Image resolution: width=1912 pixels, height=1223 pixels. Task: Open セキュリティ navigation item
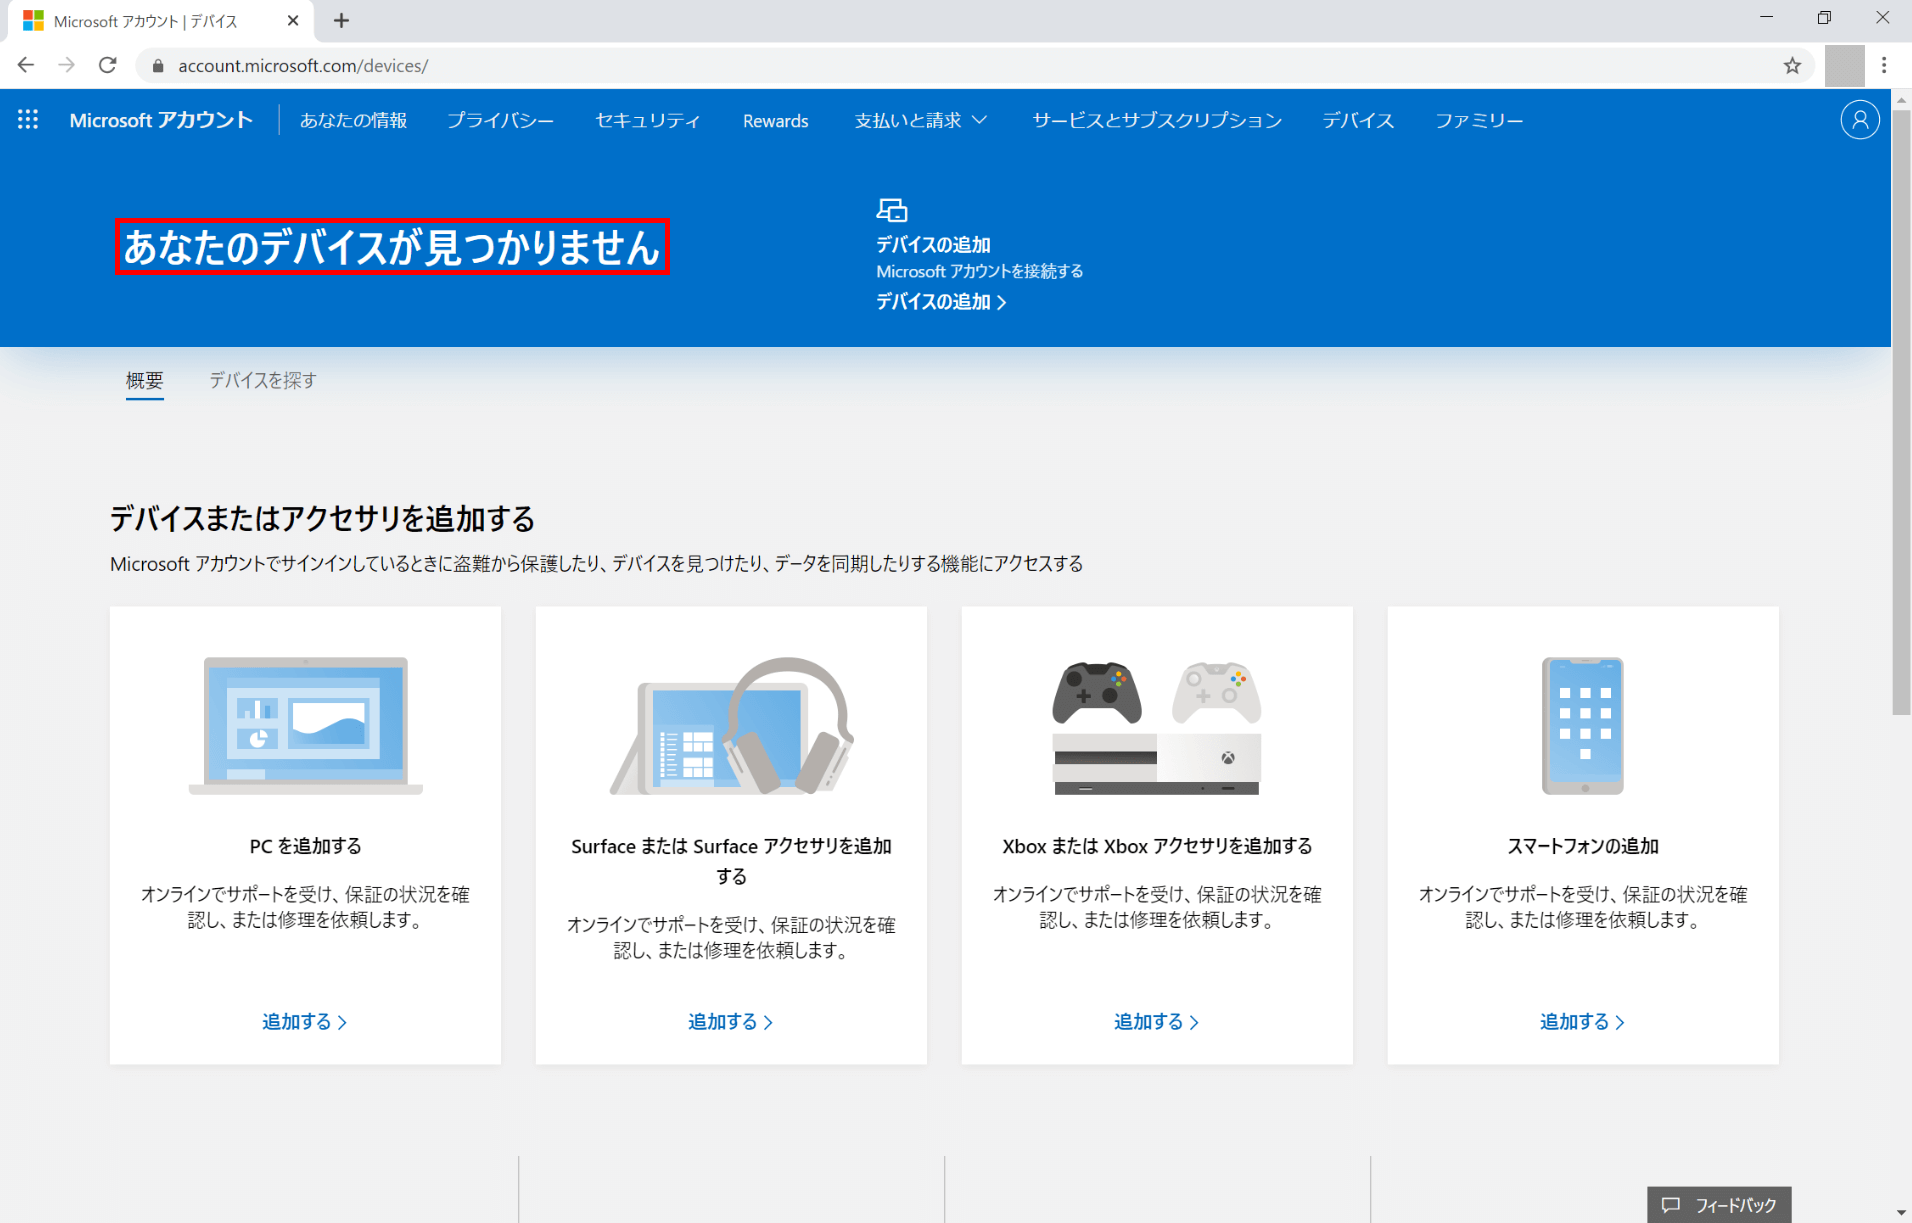pyautogui.click(x=647, y=120)
